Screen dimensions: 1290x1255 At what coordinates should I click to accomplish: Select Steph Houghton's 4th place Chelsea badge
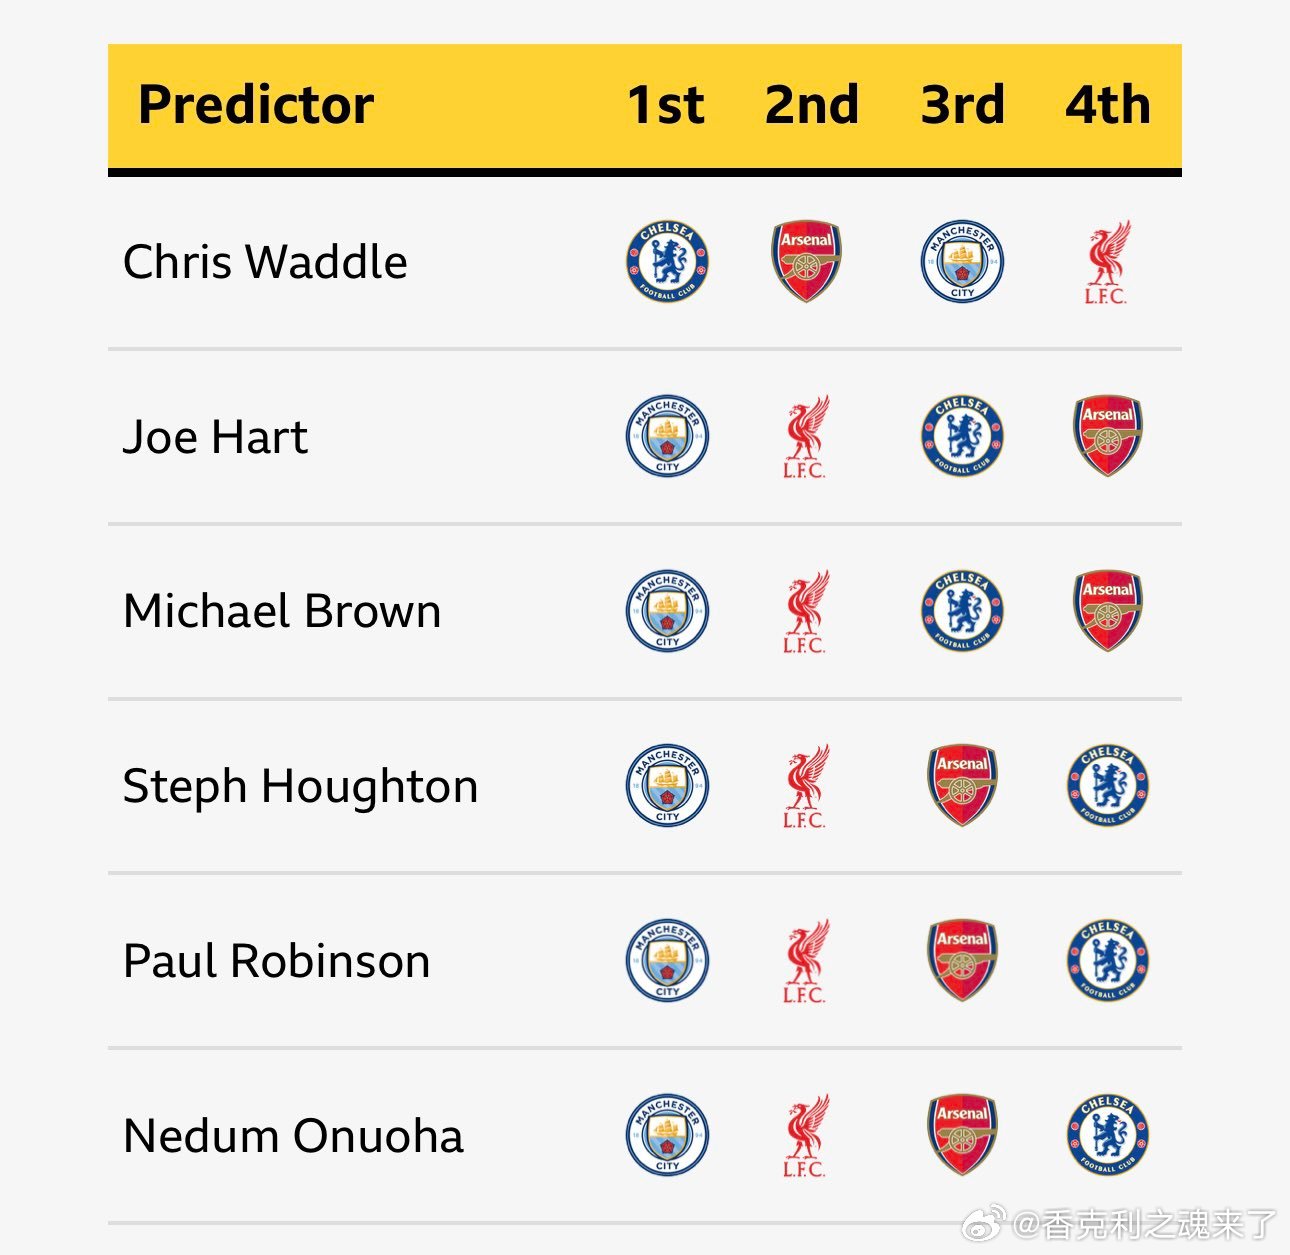point(1108,785)
